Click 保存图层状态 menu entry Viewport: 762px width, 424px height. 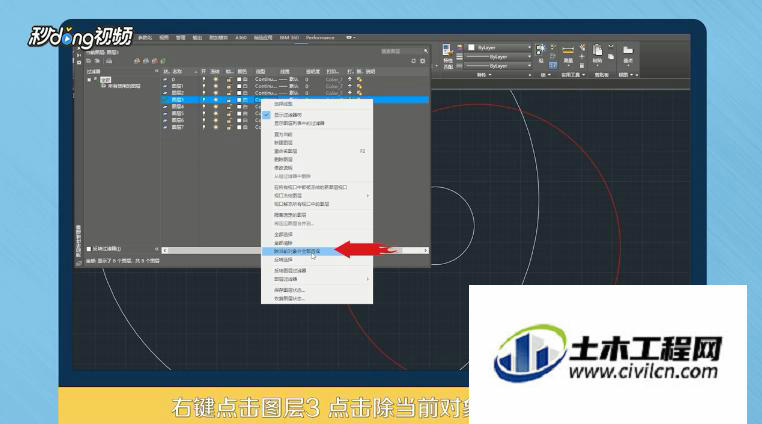tap(289, 290)
